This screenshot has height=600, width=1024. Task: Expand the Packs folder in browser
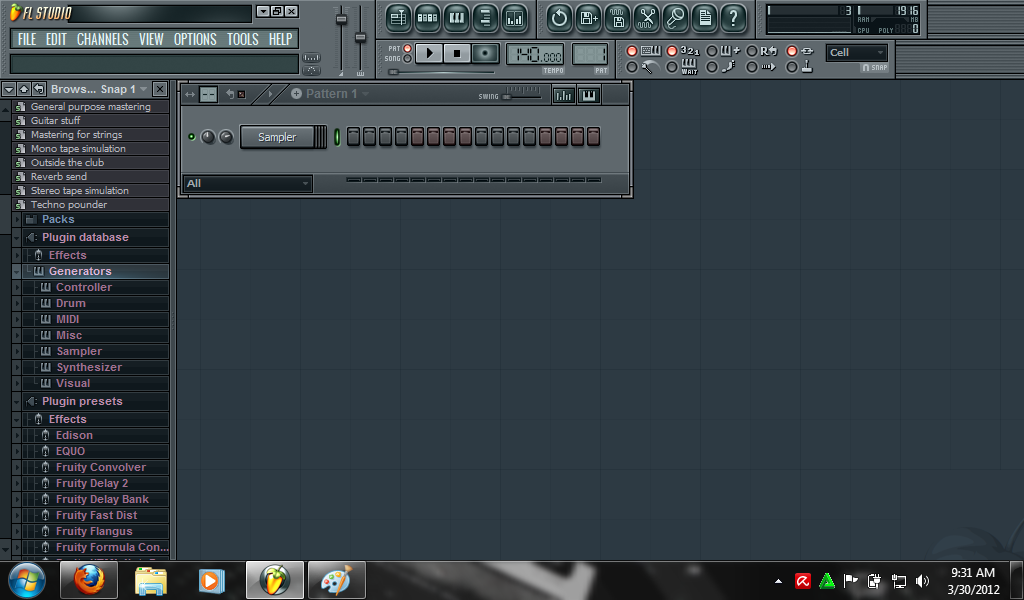17,219
